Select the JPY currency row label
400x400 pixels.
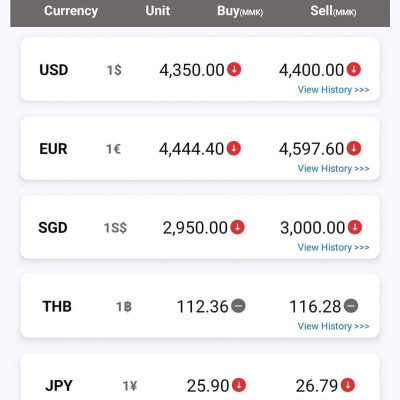59,386
